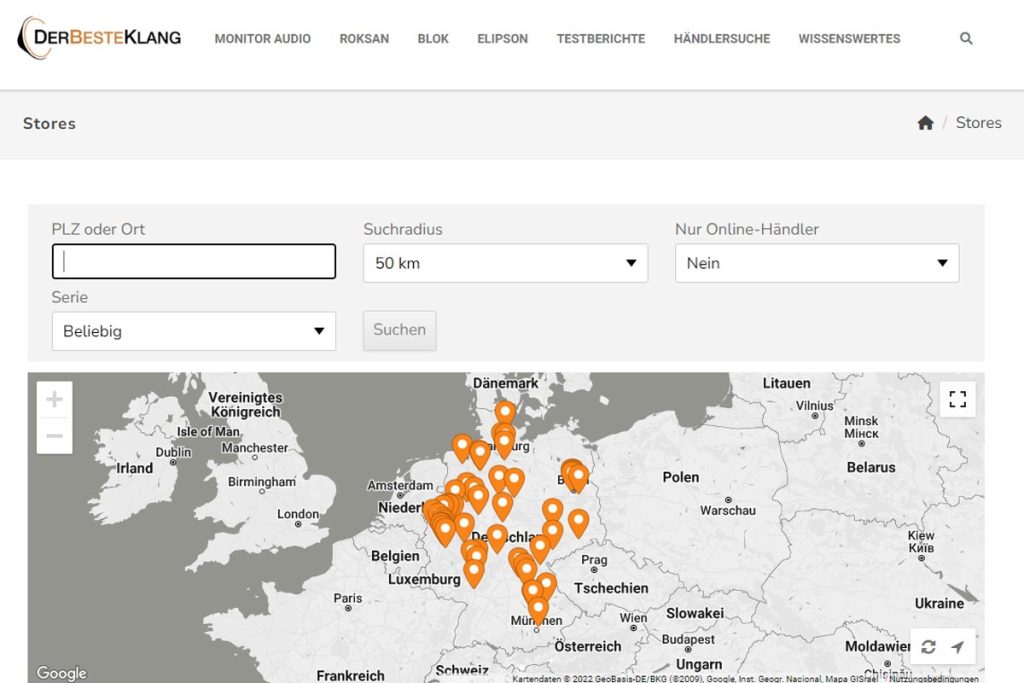Click the DerBesteKlang logo
Screen dimensions: 1024x683
pyautogui.click(x=100, y=38)
